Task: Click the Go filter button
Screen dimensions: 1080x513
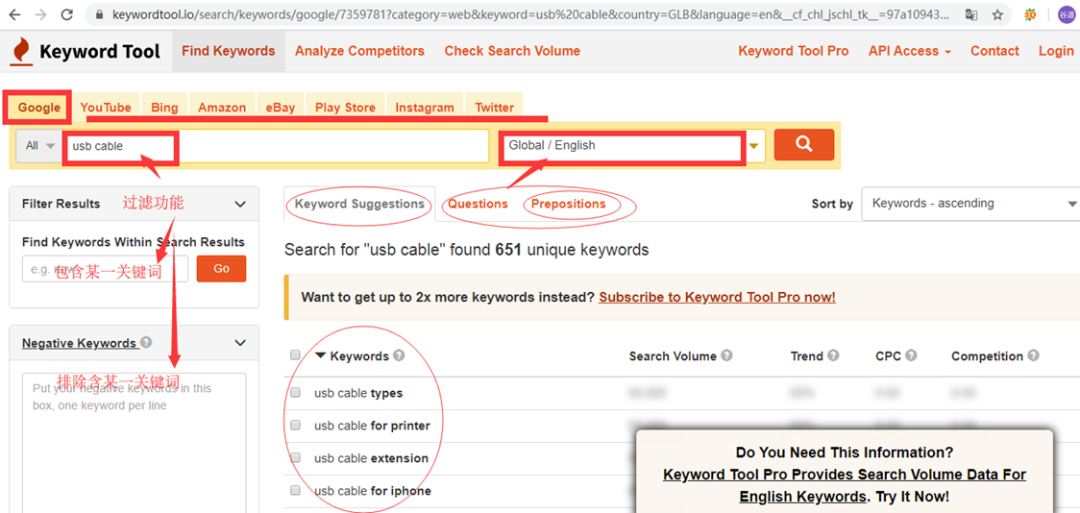Action: (221, 269)
